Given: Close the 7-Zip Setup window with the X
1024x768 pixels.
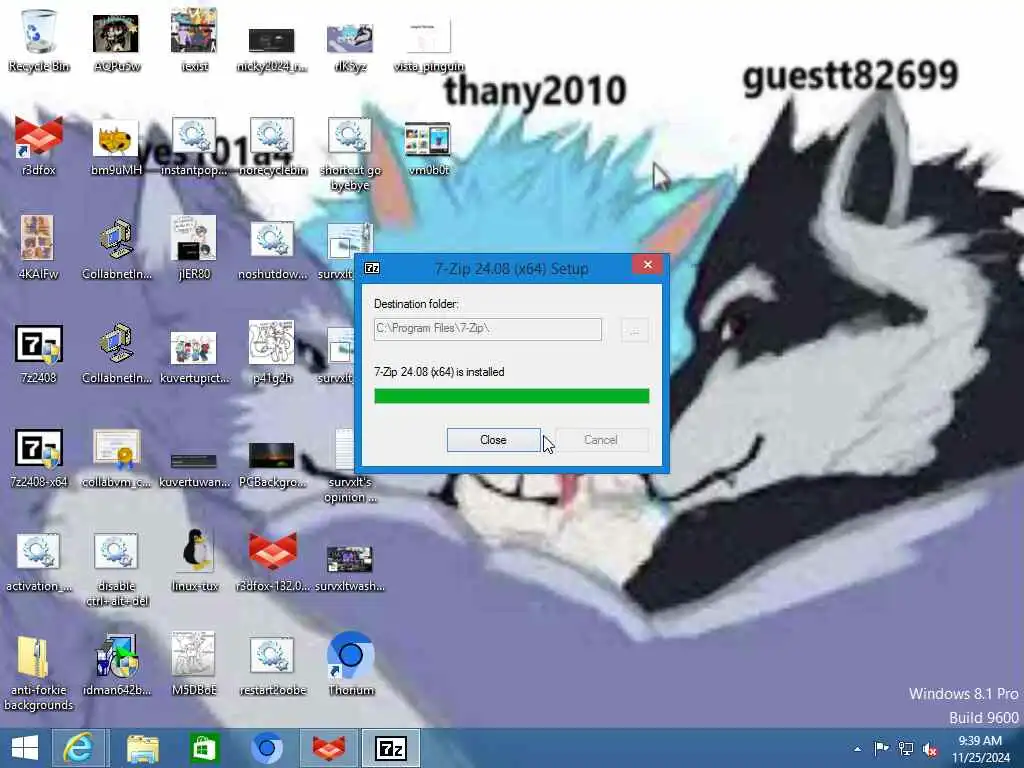Looking at the screenshot, I should tap(647, 264).
